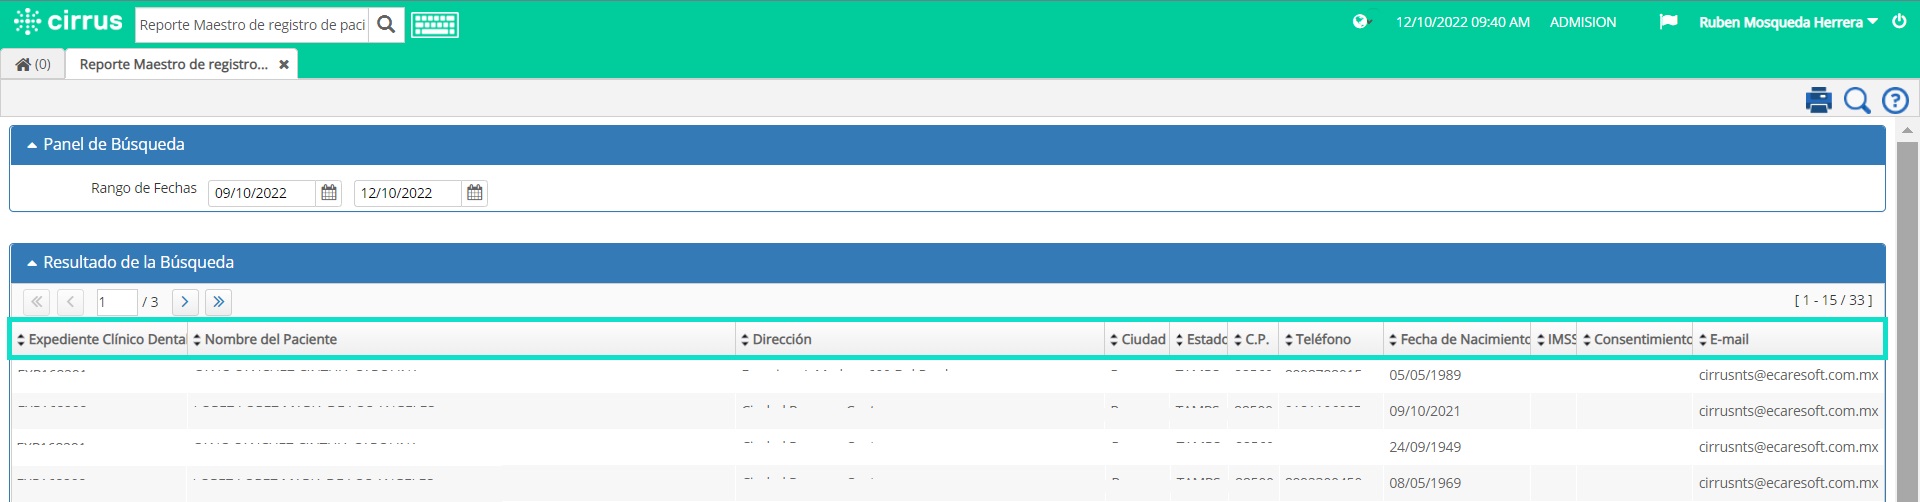1920x502 pixels.
Task: Select the Reporte Maestro de registro tab
Action: click(174, 64)
